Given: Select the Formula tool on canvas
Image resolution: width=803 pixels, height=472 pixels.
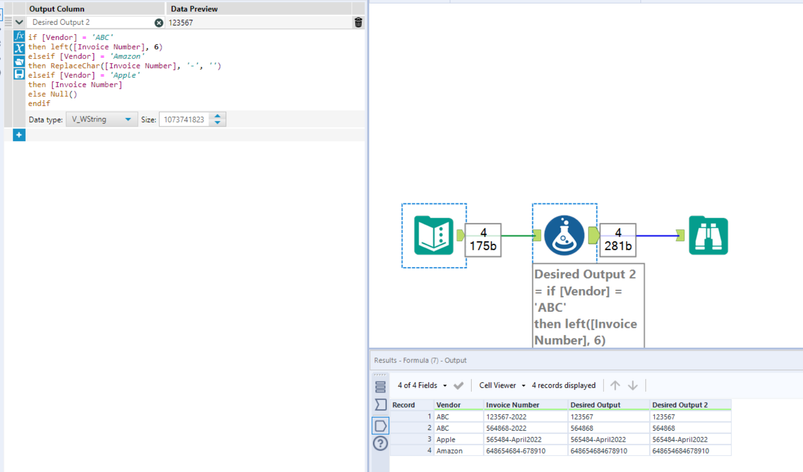Looking at the screenshot, I should point(564,235).
